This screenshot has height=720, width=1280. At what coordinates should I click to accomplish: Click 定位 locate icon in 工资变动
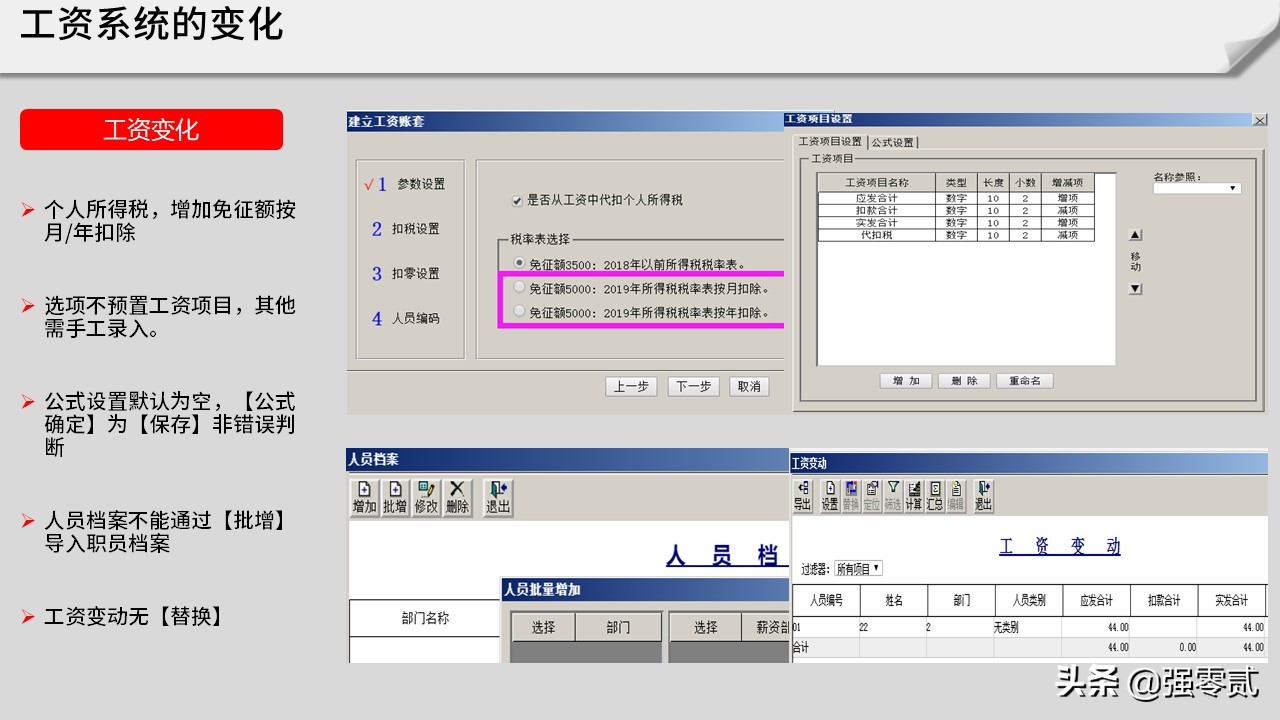pos(872,496)
